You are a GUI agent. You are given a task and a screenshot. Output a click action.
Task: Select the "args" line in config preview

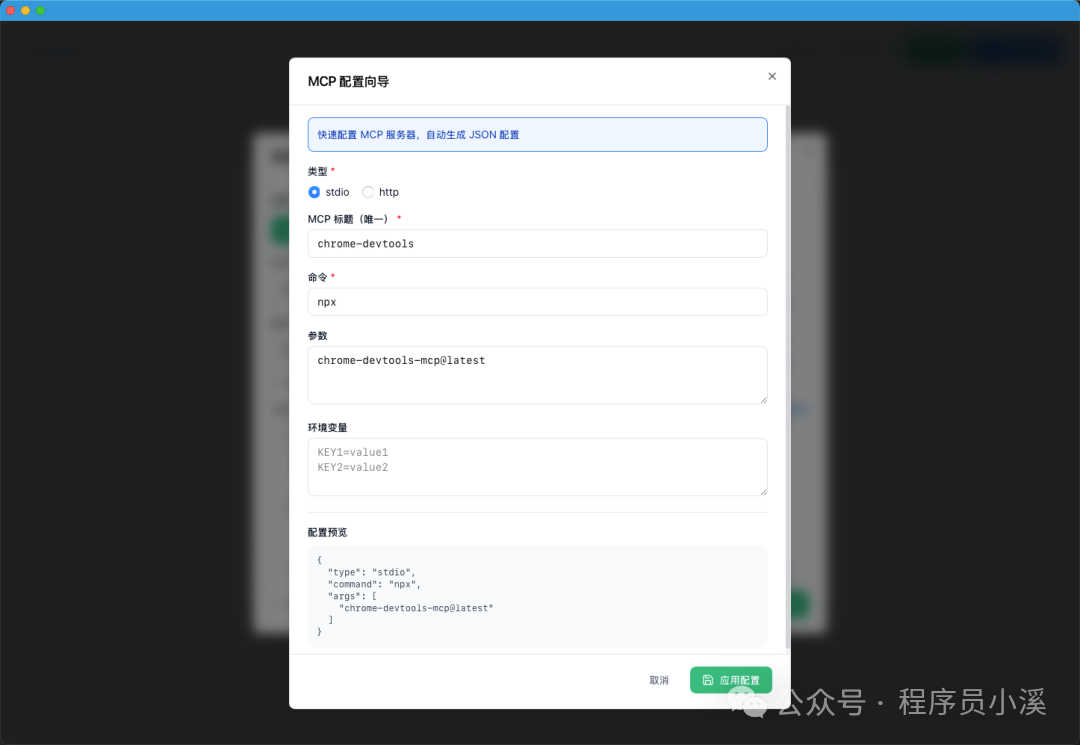coord(350,595)
